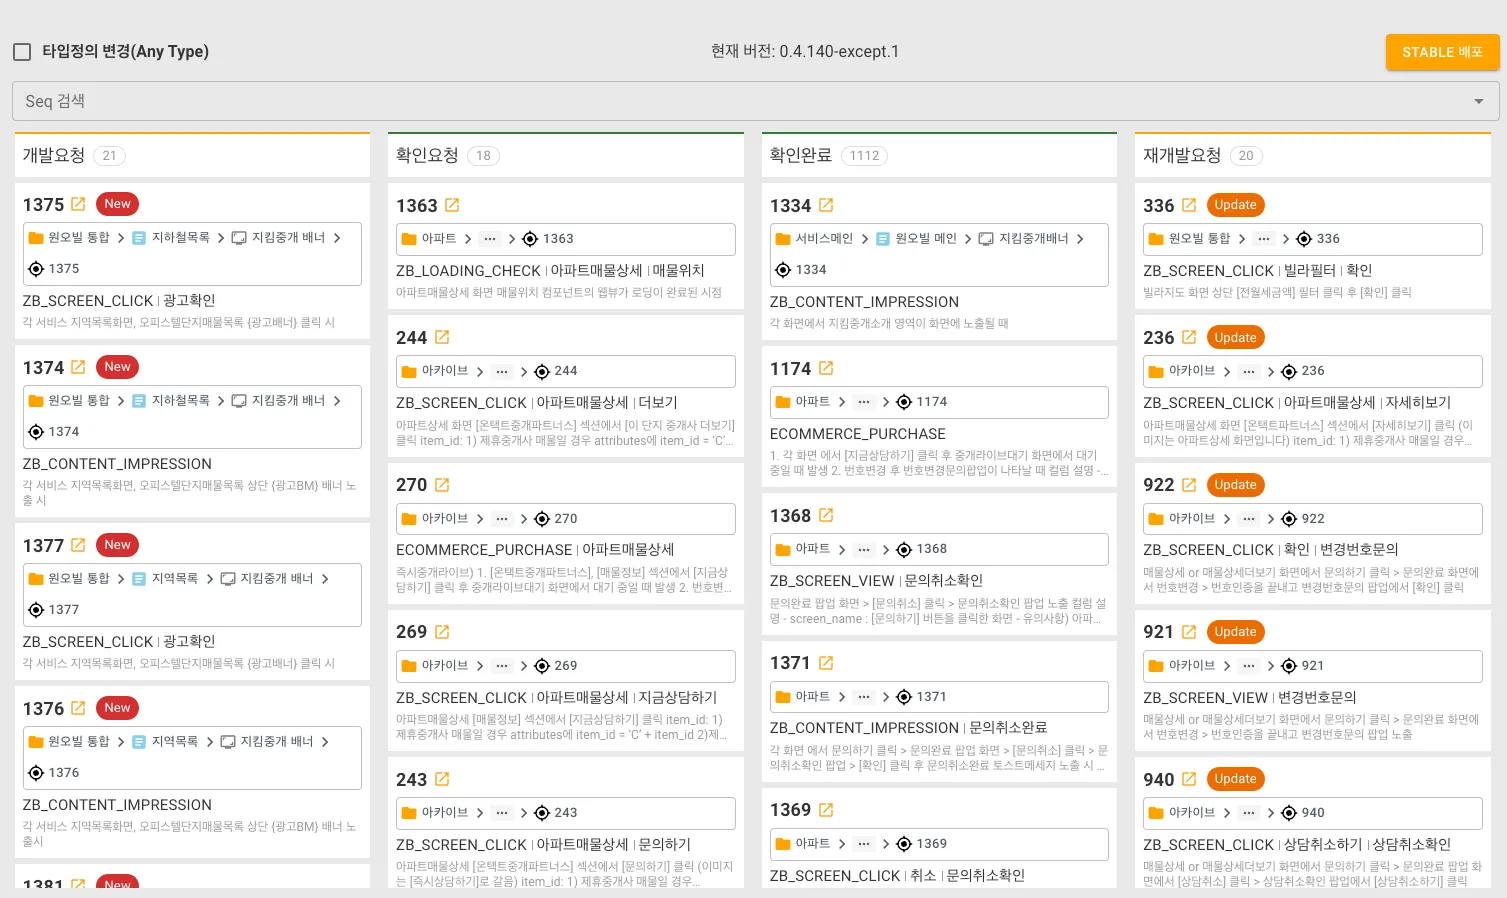1507x898 pixels.
Task: Click the New badge on card 1377
Action: [x=118, y=545]
